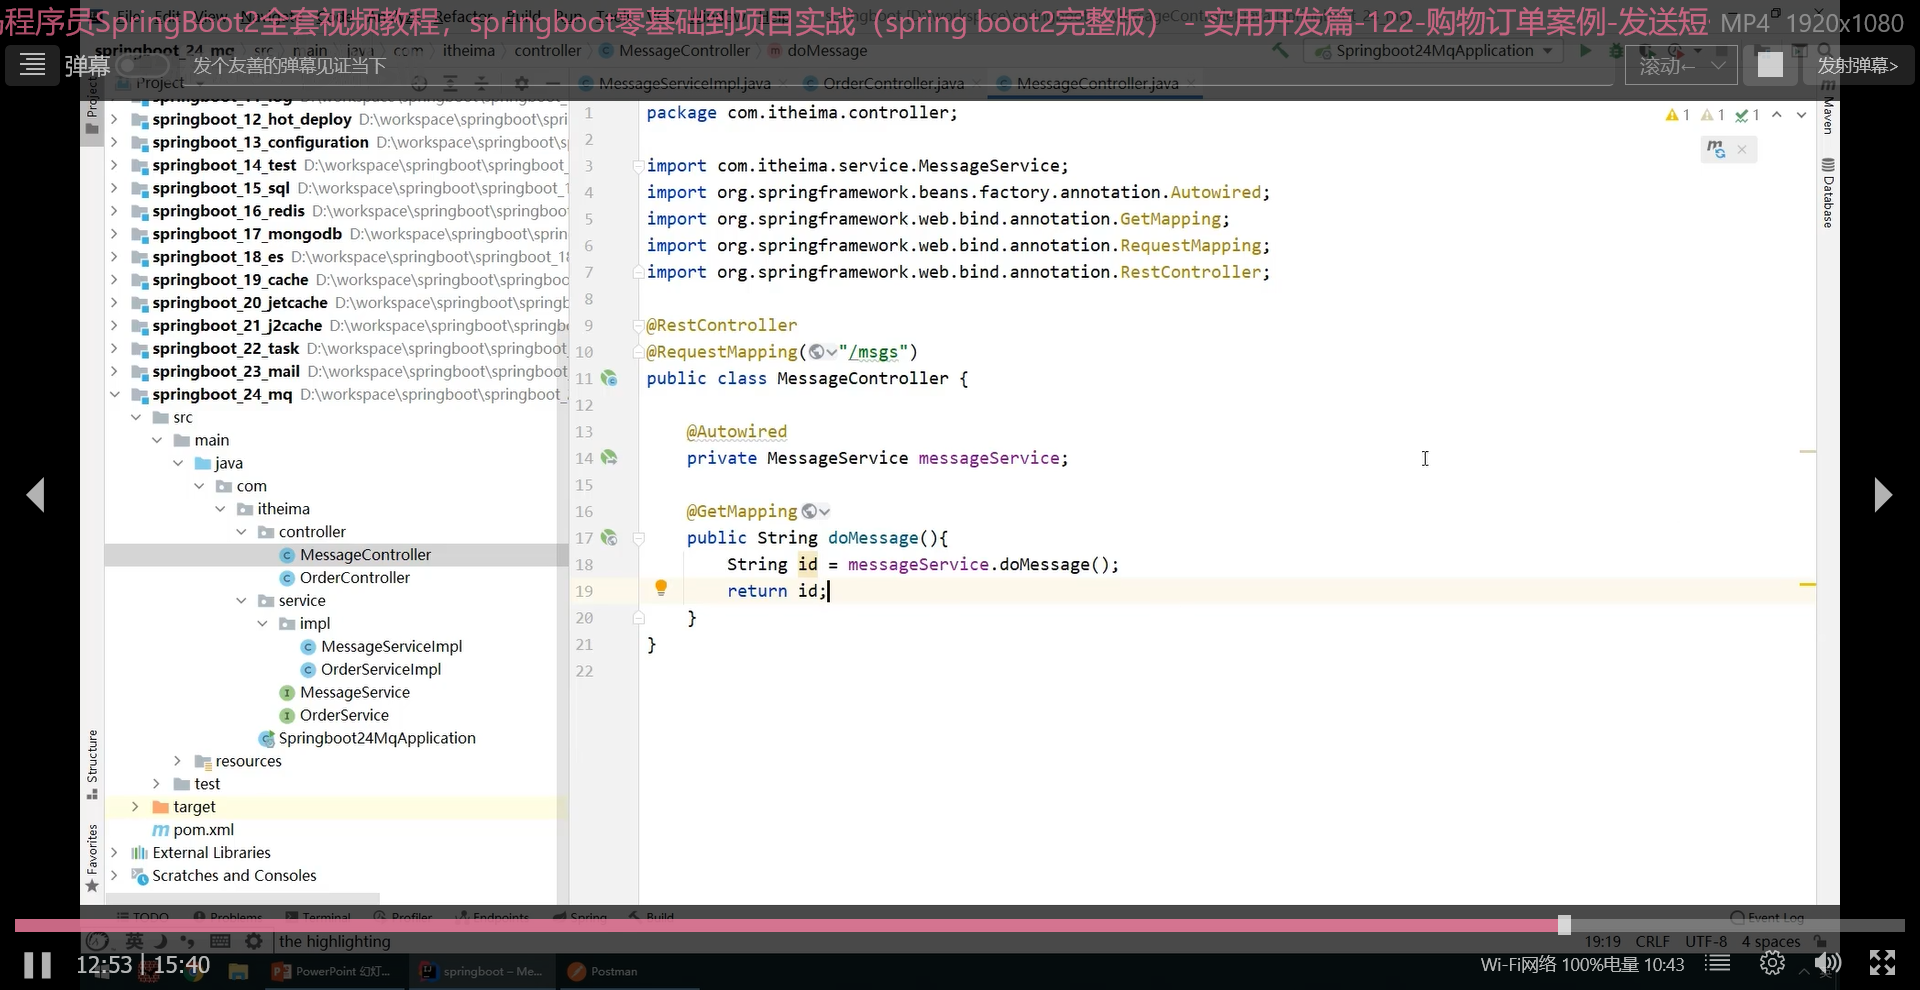Click the gutter endpoint icon beside line 17

[609, 538]
